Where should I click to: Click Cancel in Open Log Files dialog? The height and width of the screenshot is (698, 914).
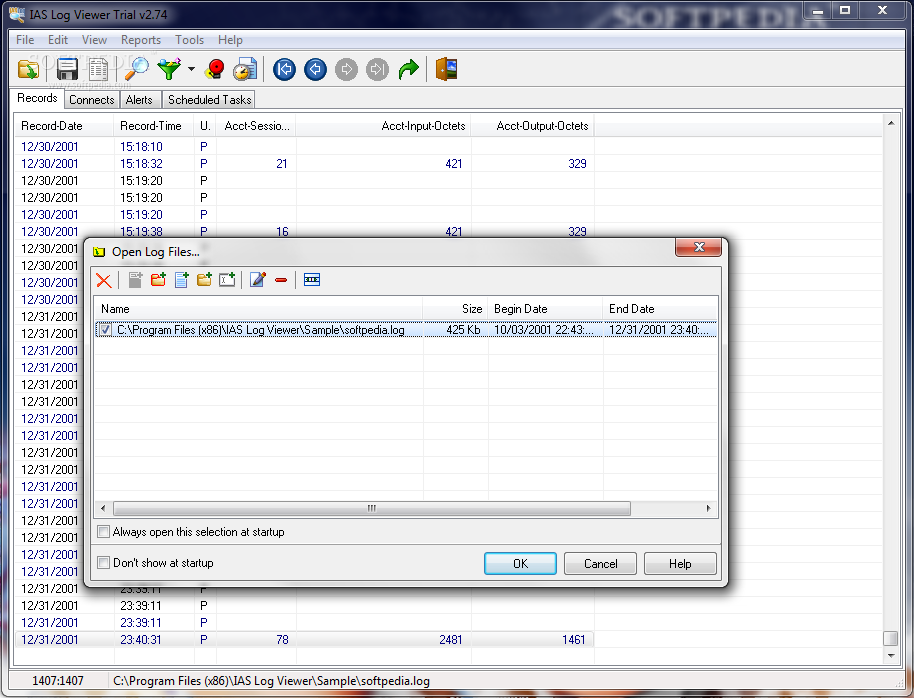pos(600,563)
